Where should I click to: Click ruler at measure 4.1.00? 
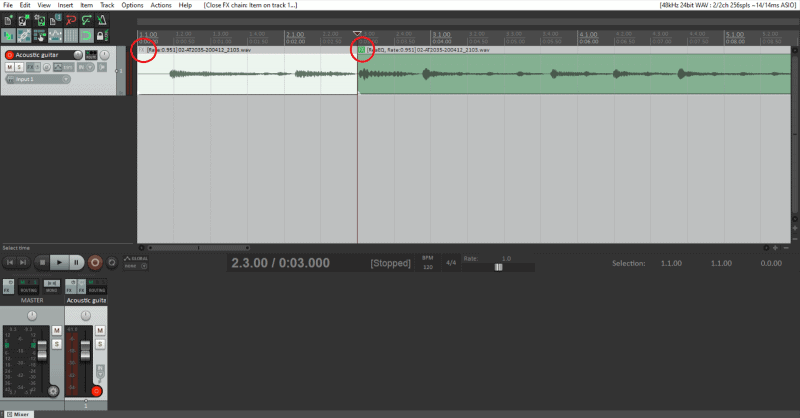coord(588,35)
